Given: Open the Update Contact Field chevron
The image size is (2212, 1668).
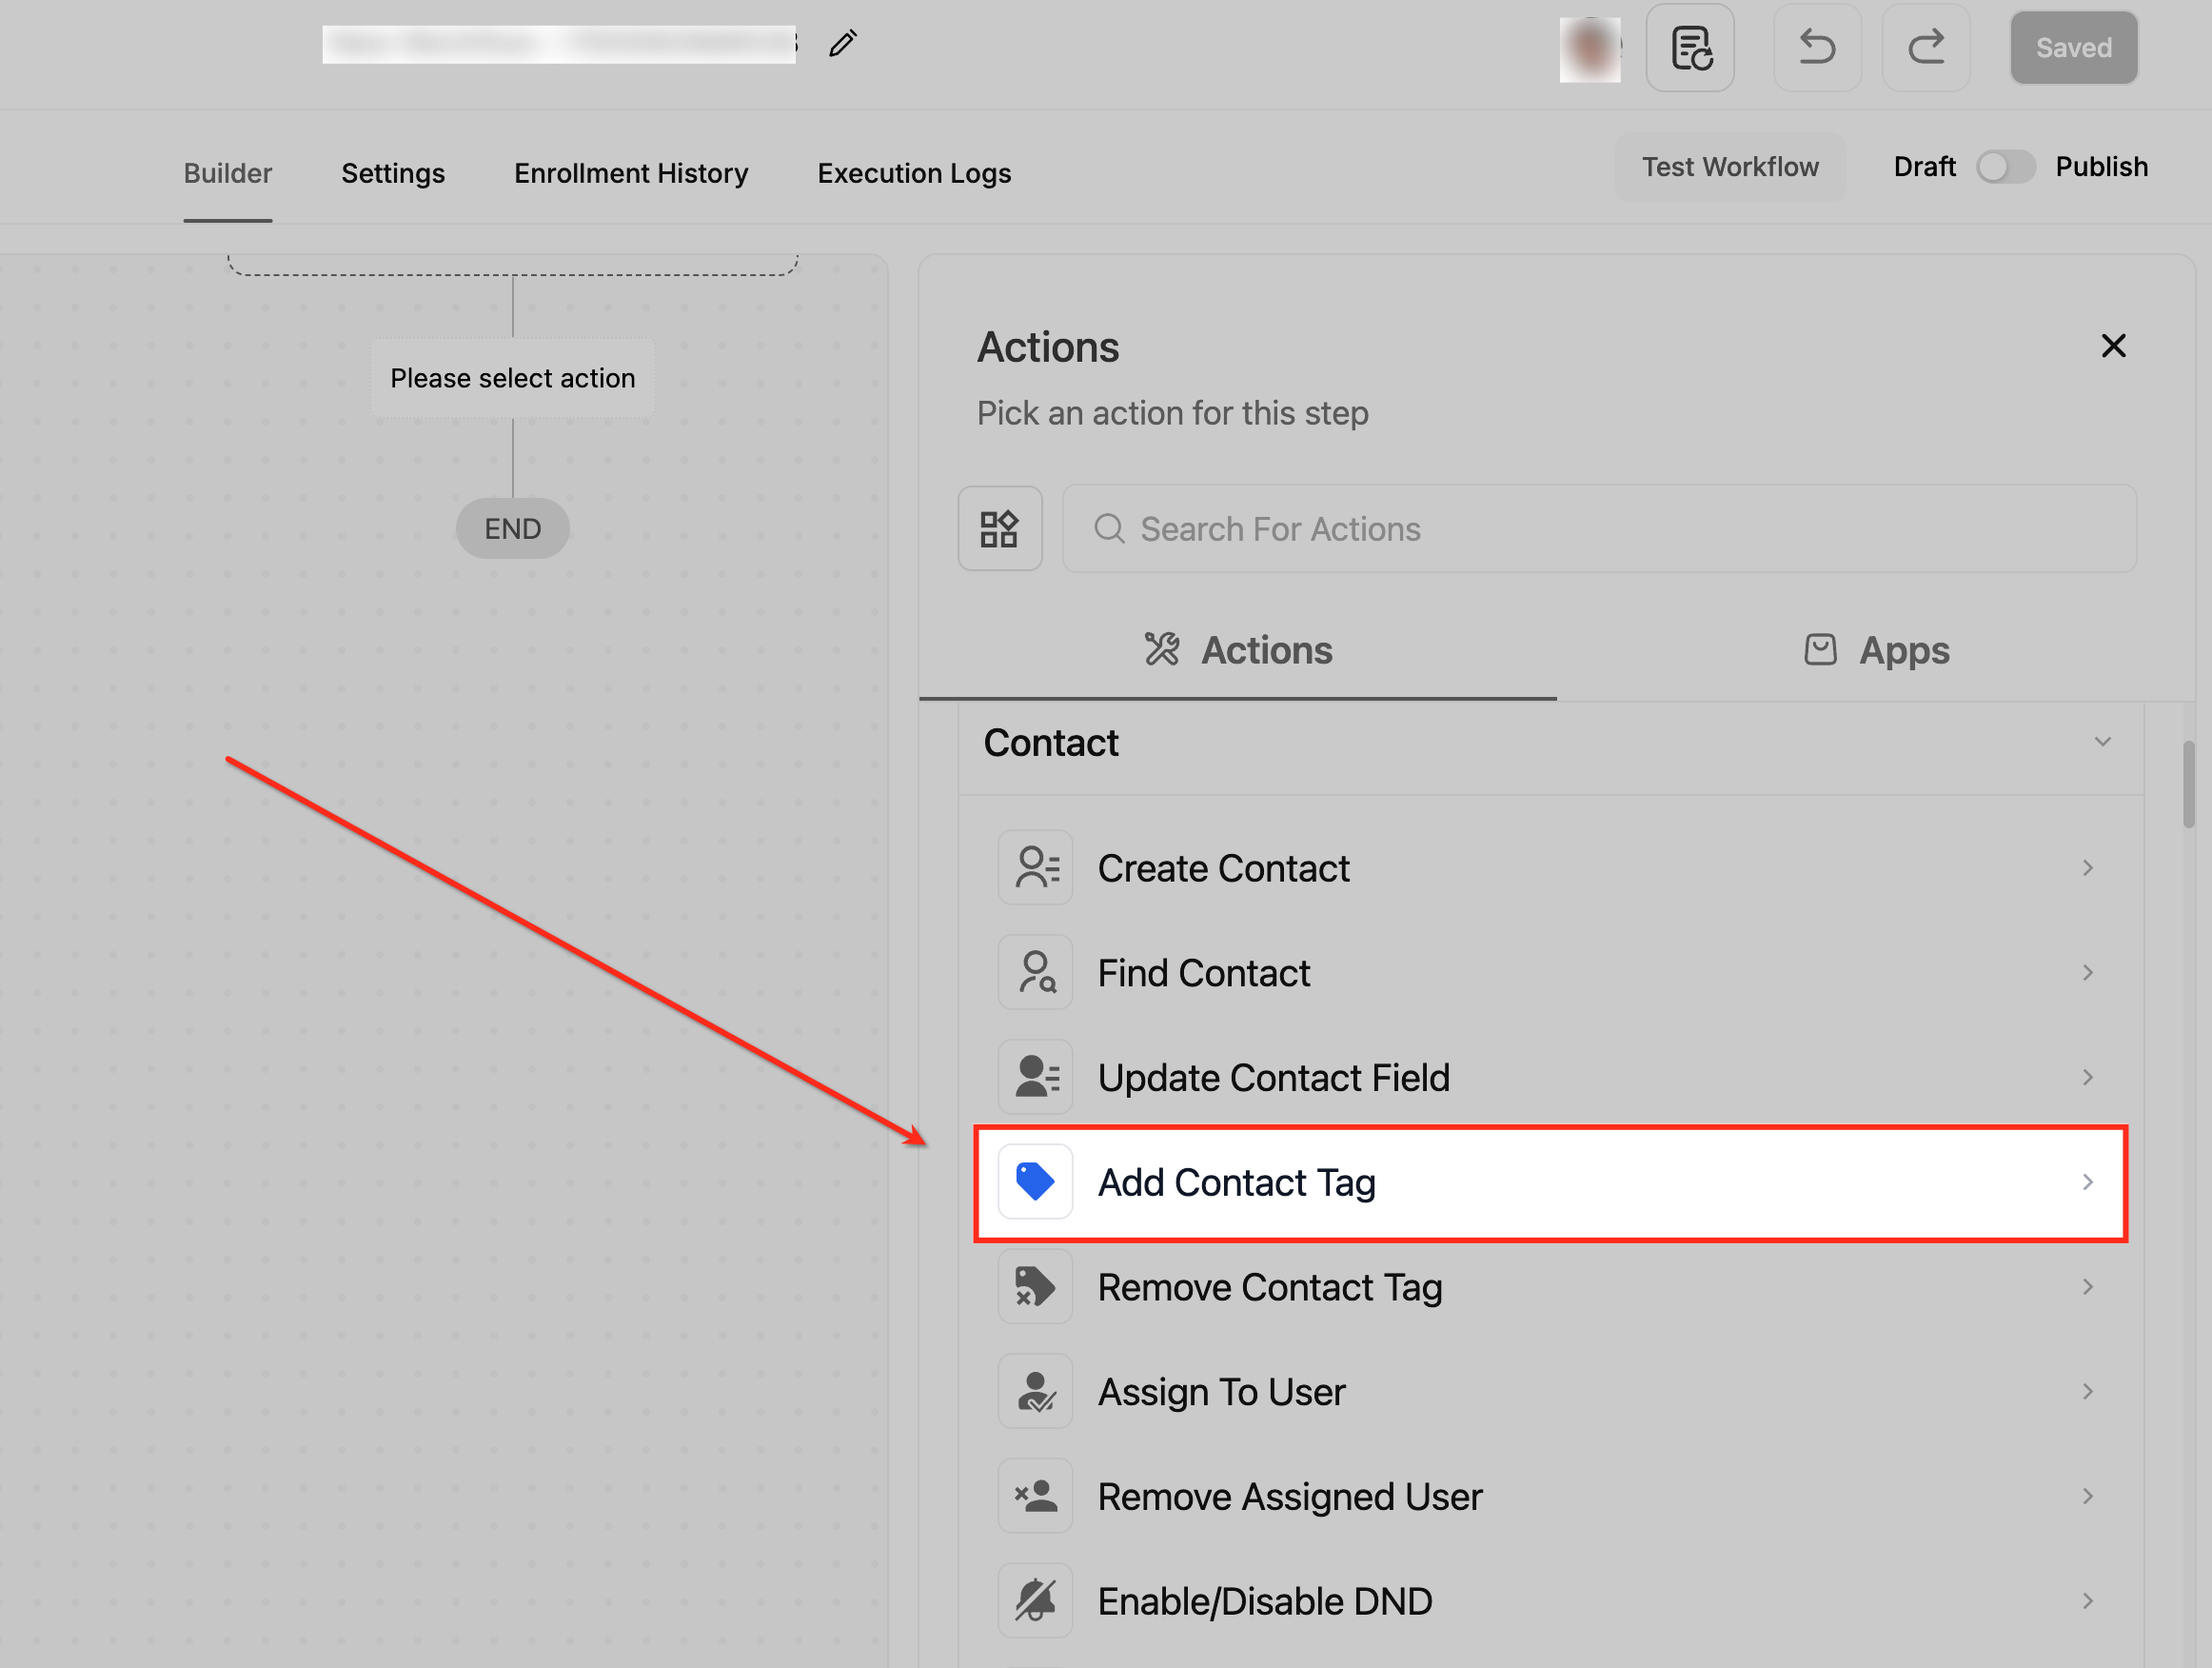Looking at the screenshot, I should (x=2087, y=1077).
